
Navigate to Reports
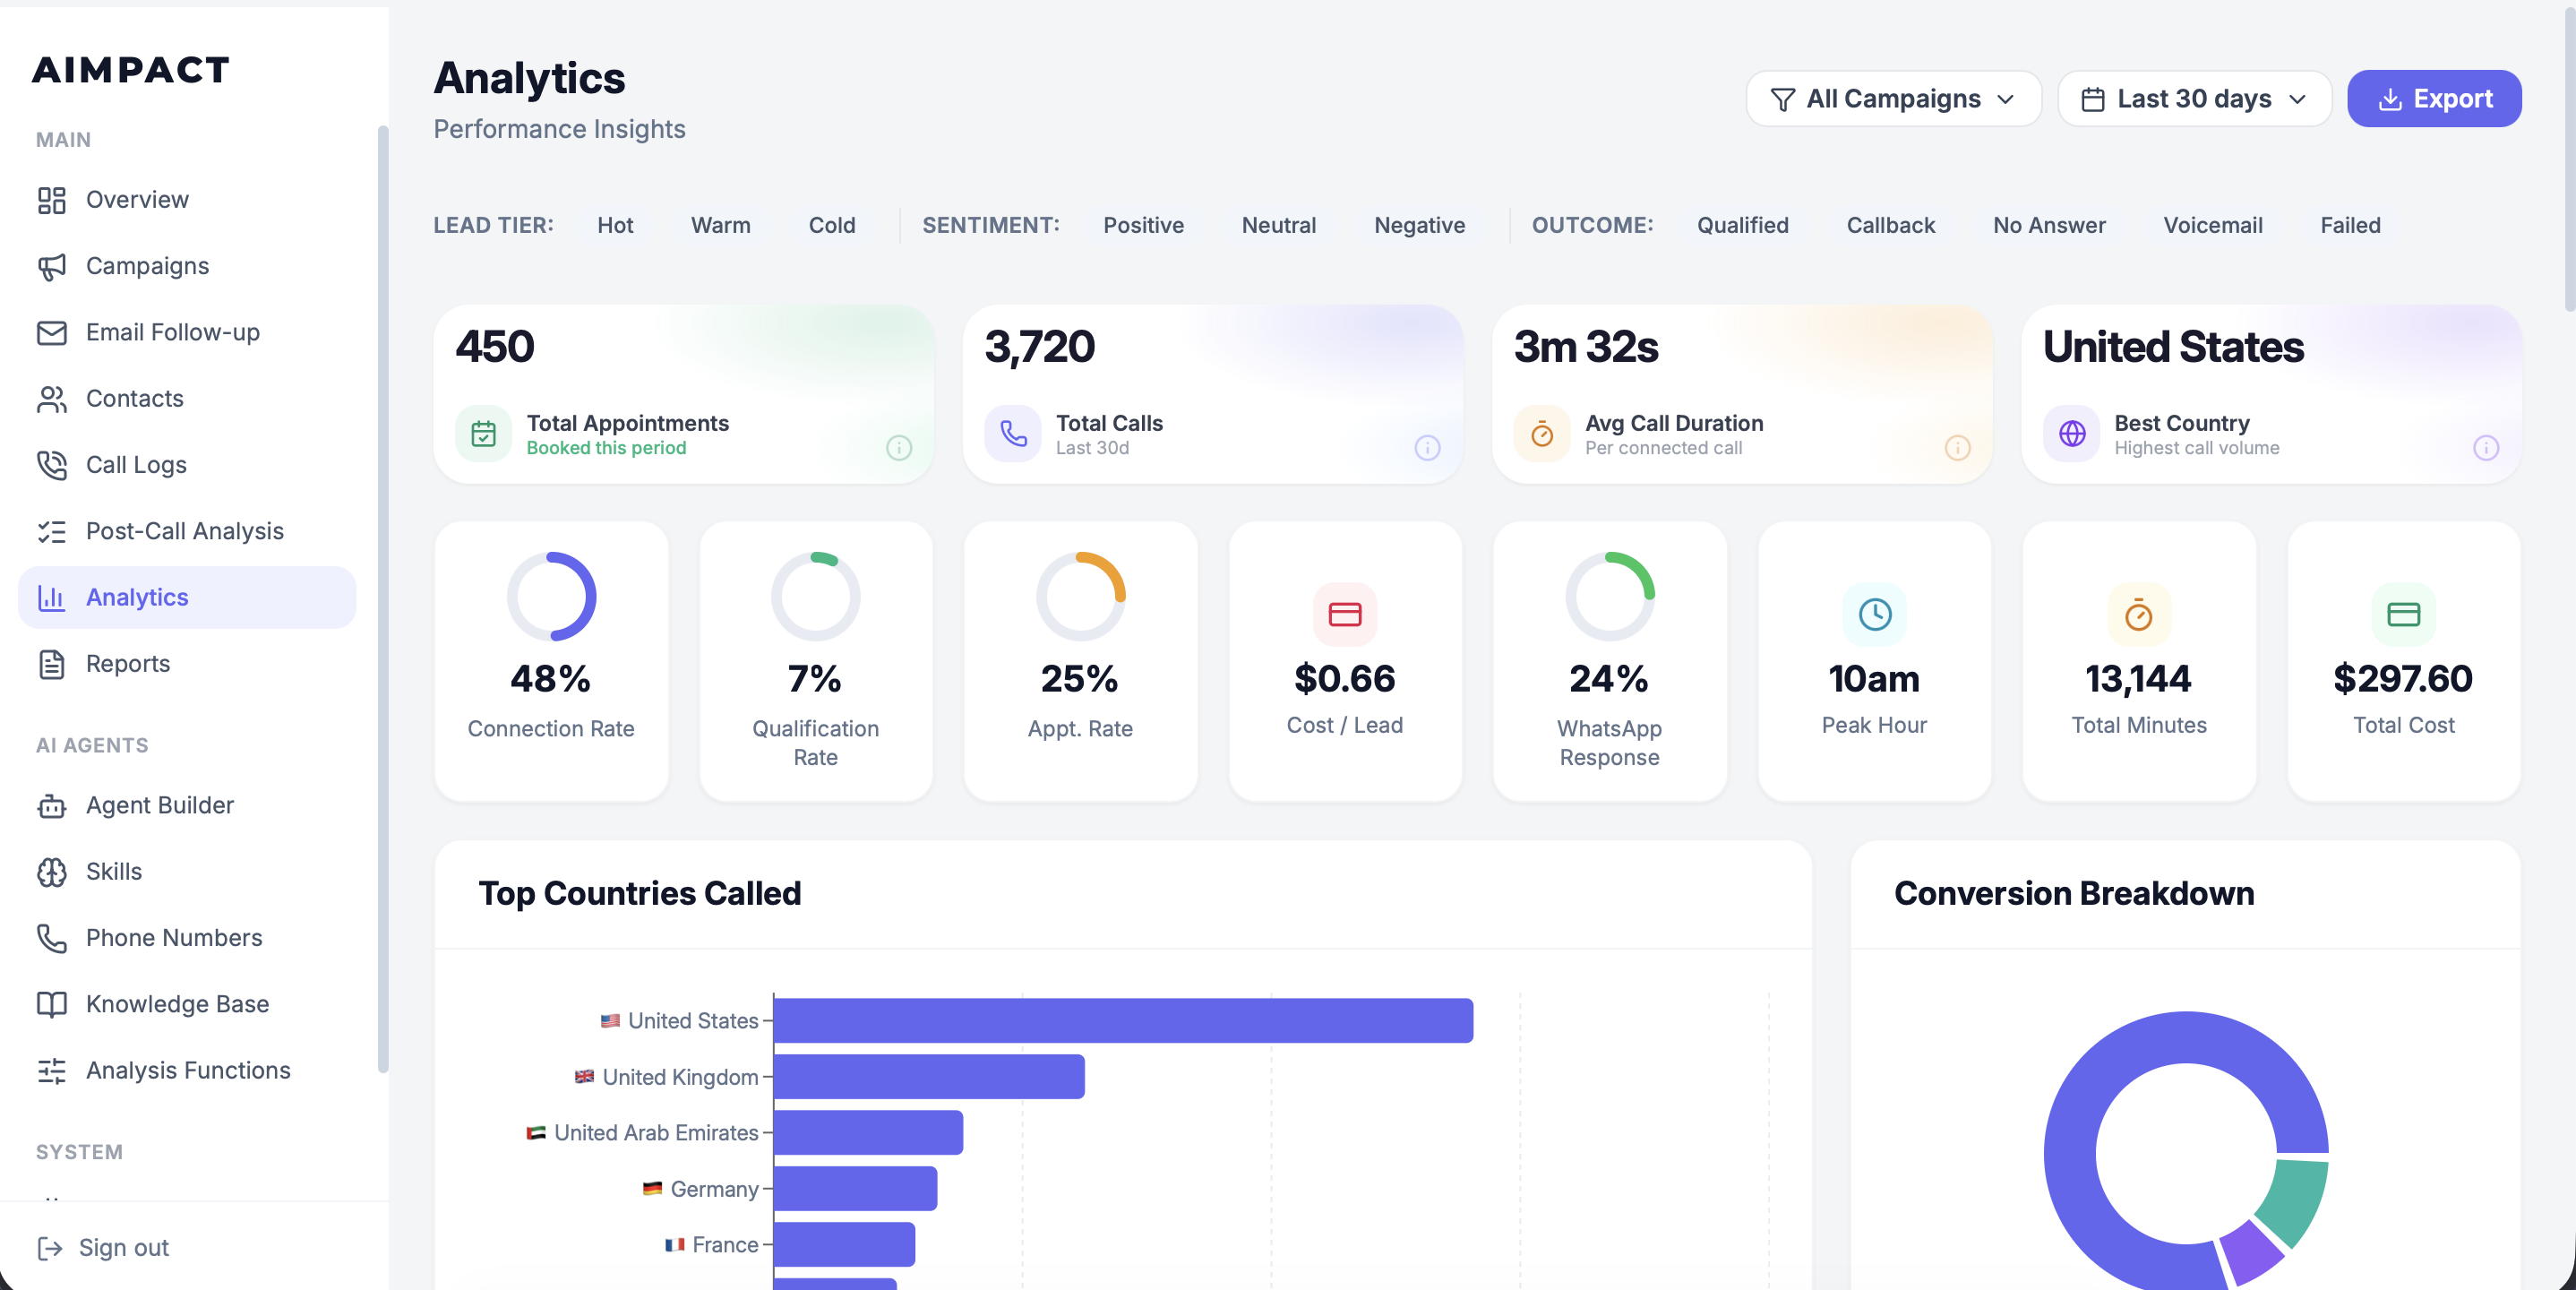(x=187, y=664)
